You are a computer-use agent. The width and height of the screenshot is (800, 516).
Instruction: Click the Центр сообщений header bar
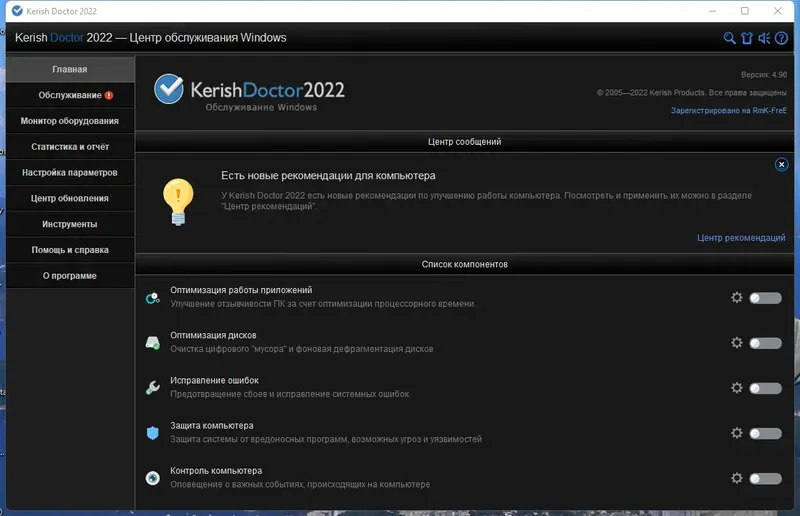pos(464,142)
